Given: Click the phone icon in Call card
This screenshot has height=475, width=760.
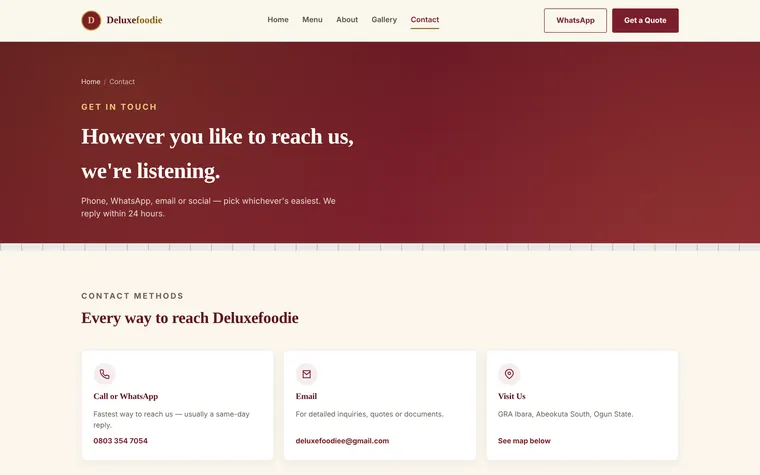Looking at the screenshot, I should (x=105, y=374).
